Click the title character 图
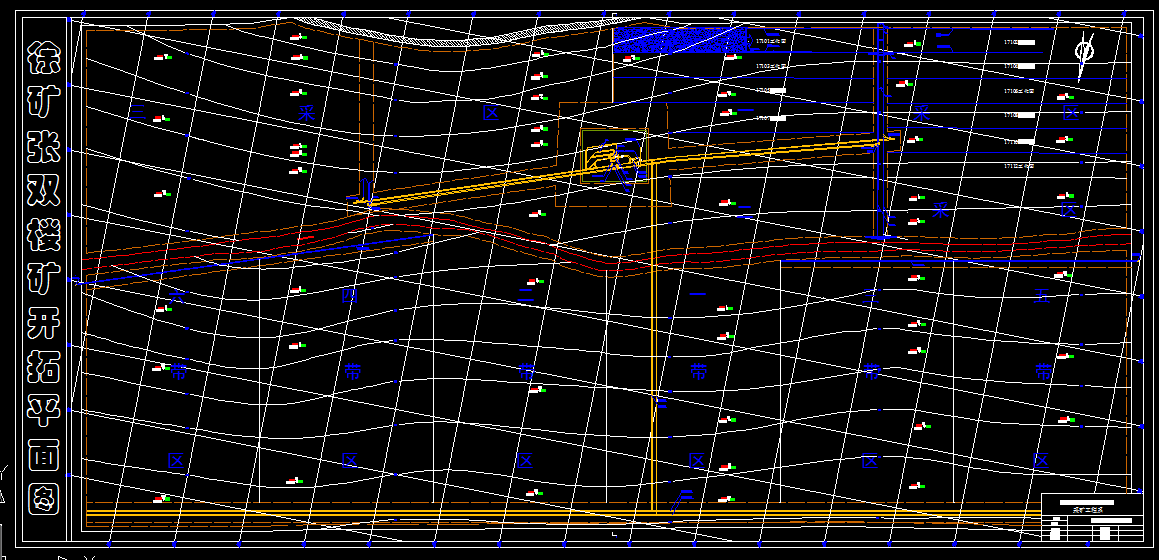1159x560 pixels. (43, 500)
